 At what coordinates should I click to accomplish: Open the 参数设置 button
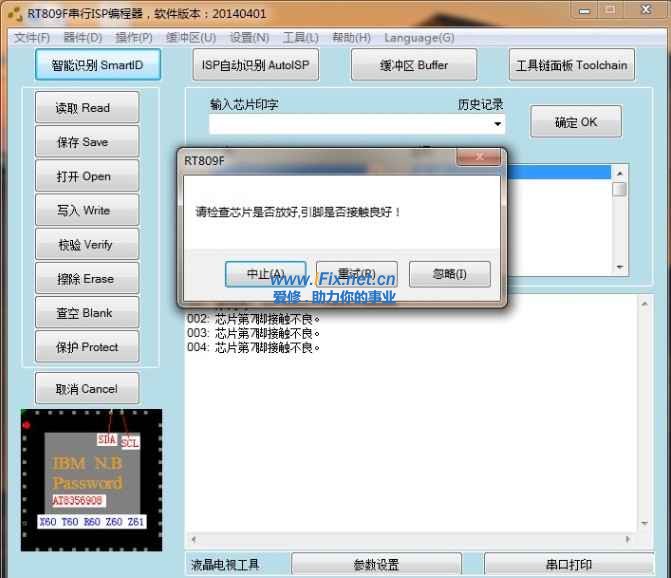[377, 564]
